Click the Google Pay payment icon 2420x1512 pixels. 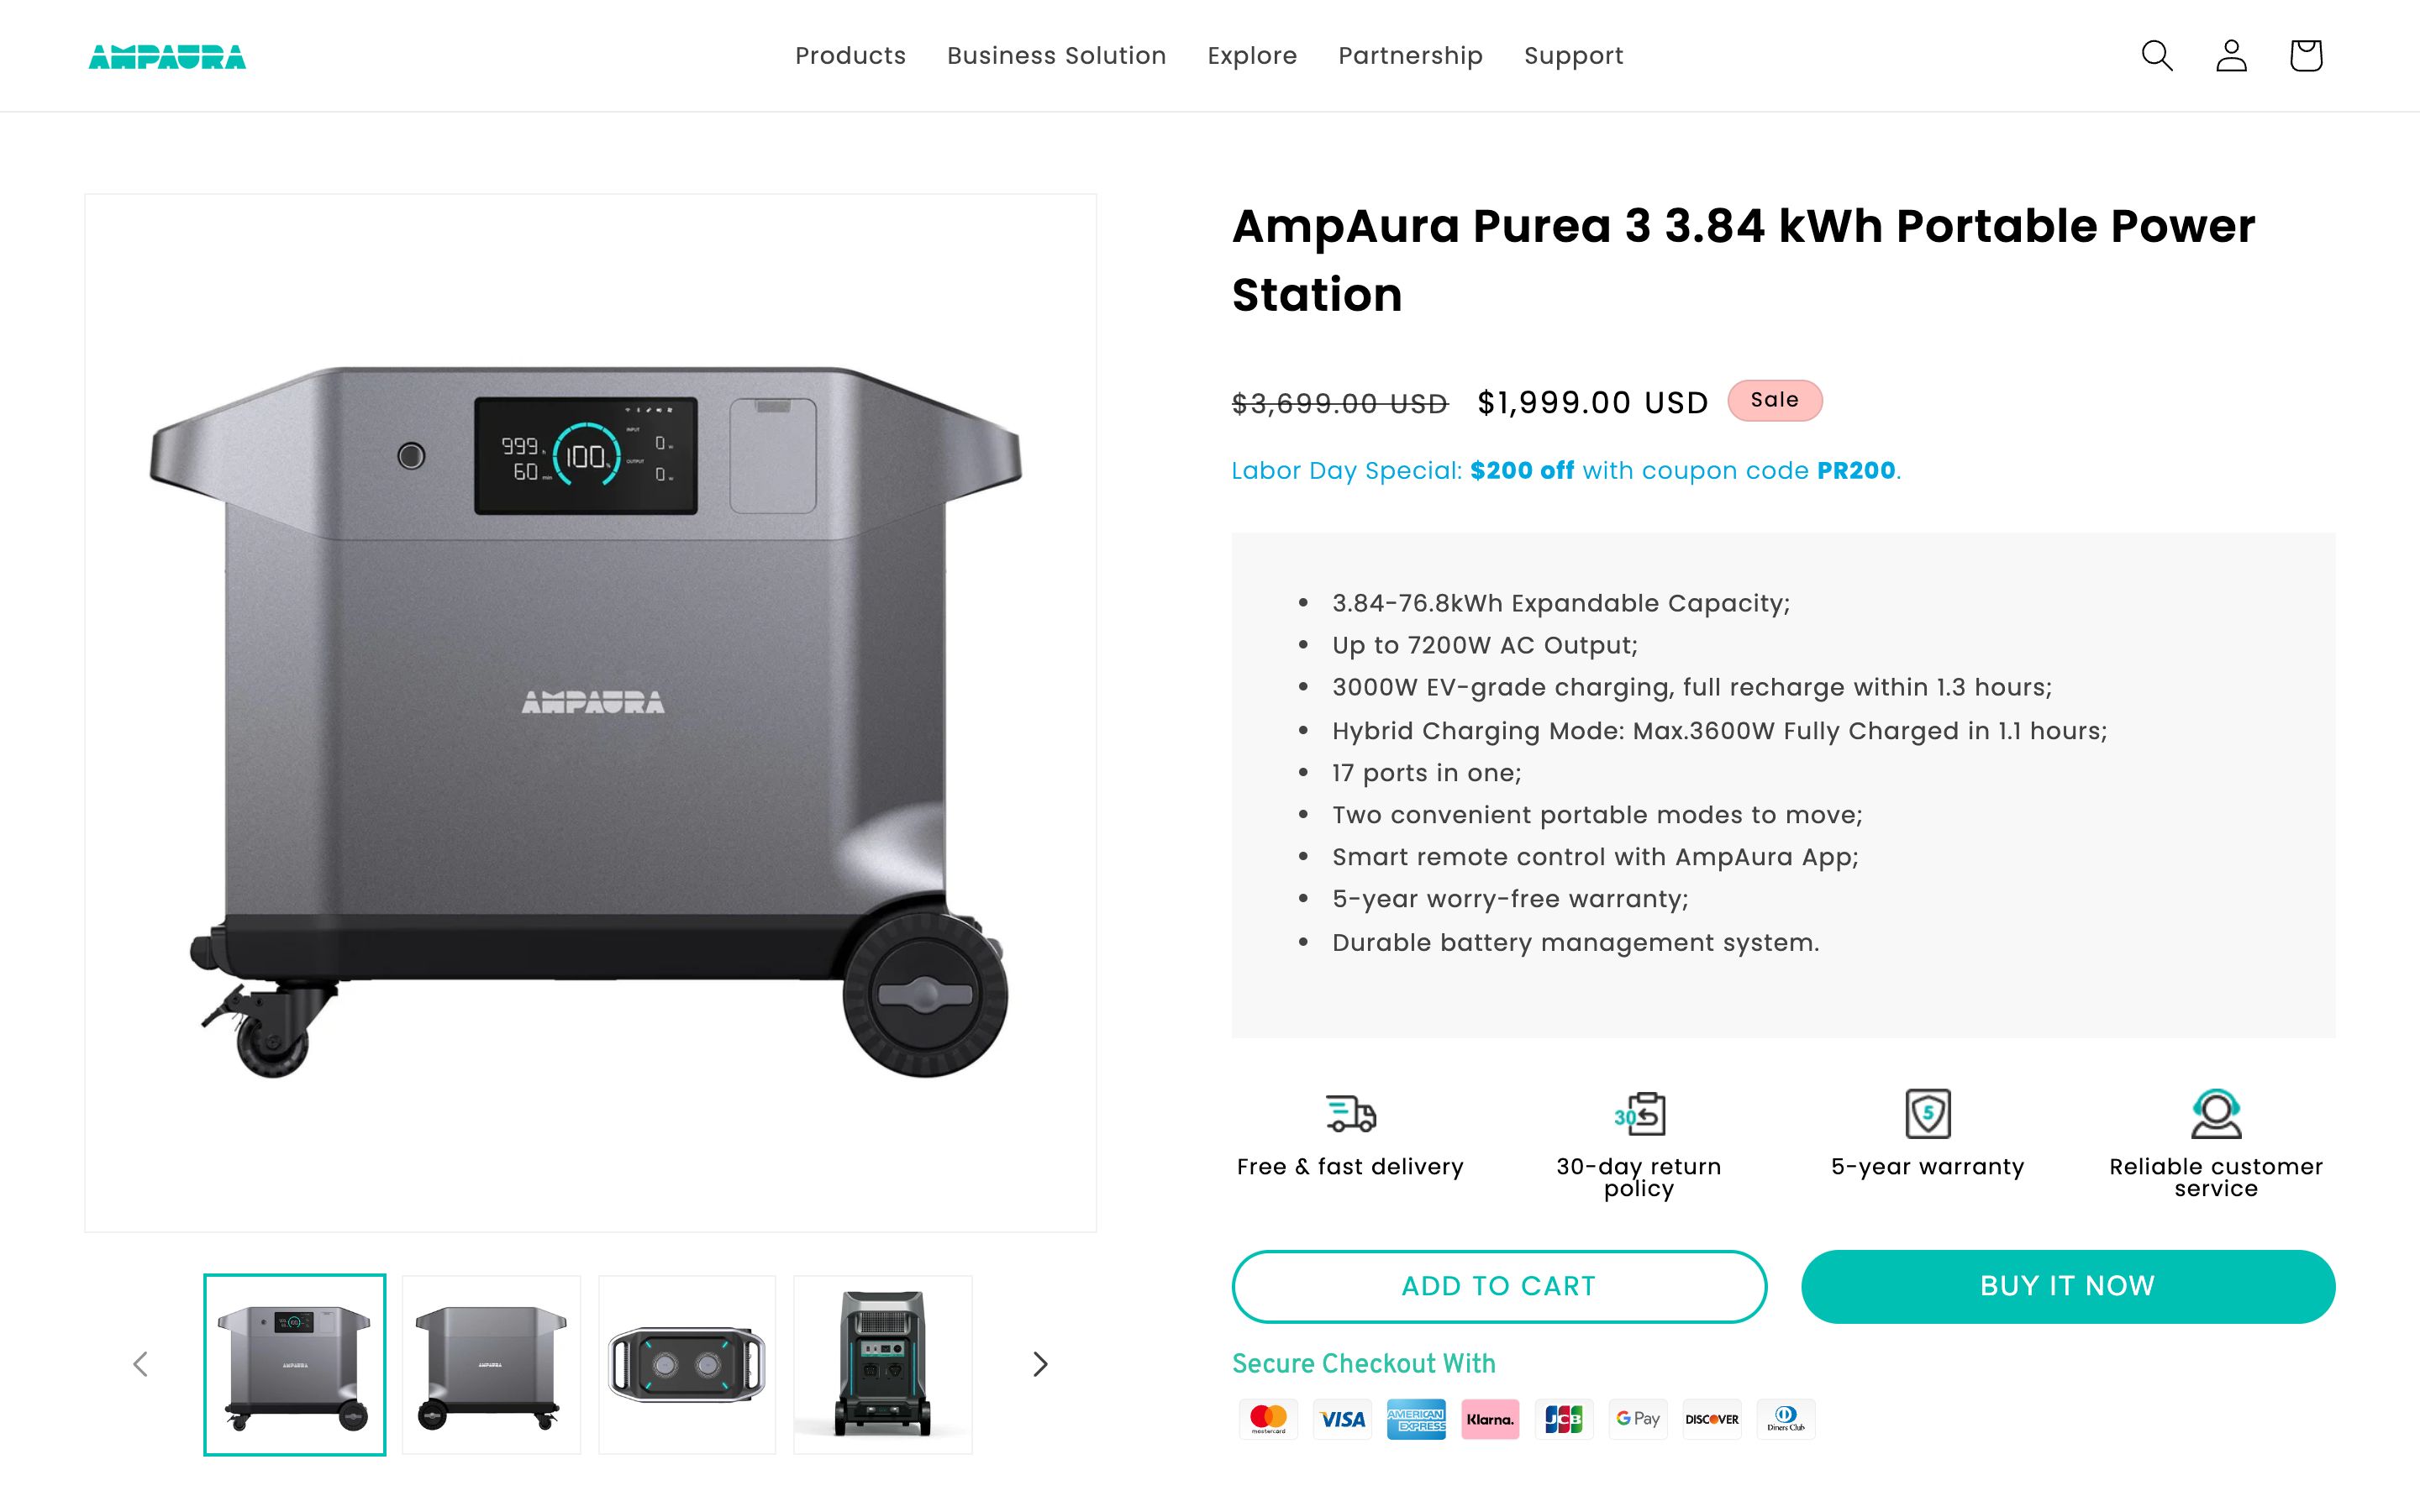click(x=1637, y=1419)
